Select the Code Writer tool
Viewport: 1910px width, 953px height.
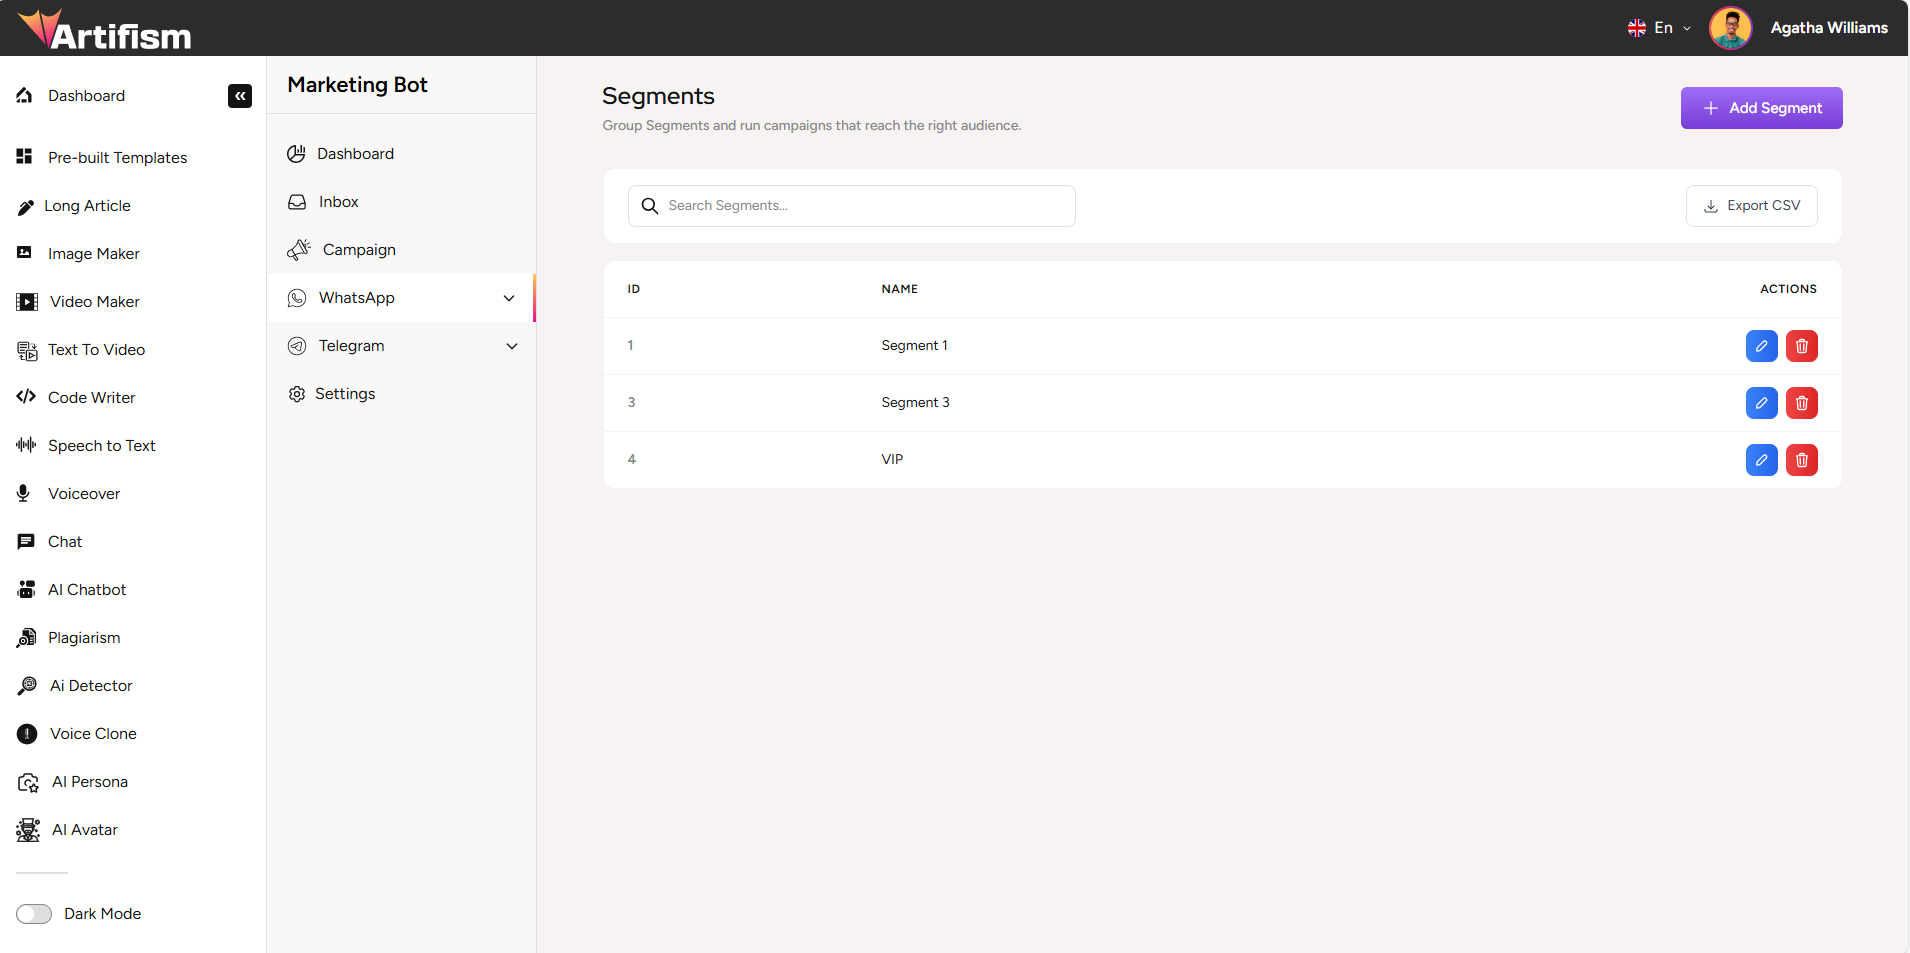[91, 397]
